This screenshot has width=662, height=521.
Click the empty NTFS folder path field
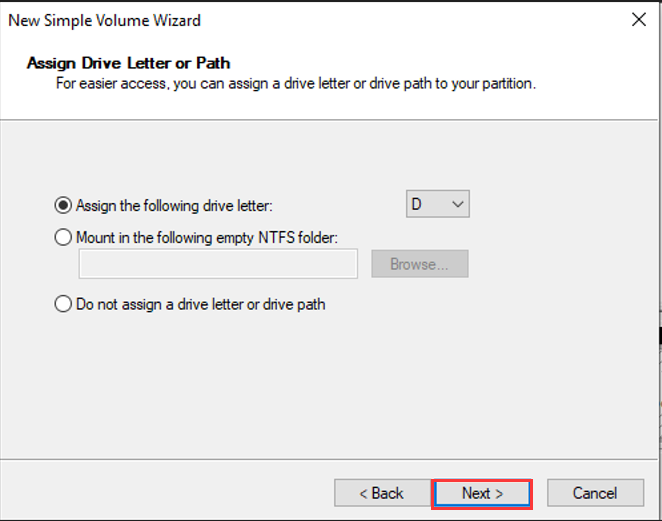(218, 264)
